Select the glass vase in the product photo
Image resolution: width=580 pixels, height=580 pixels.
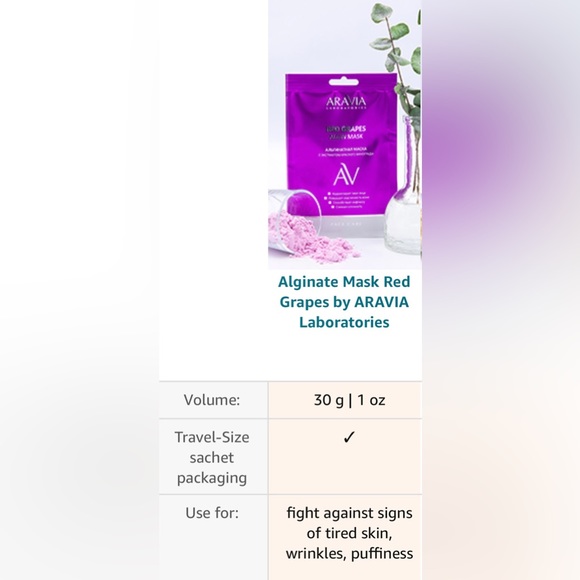pyautogui.click(x=402, y=185)
